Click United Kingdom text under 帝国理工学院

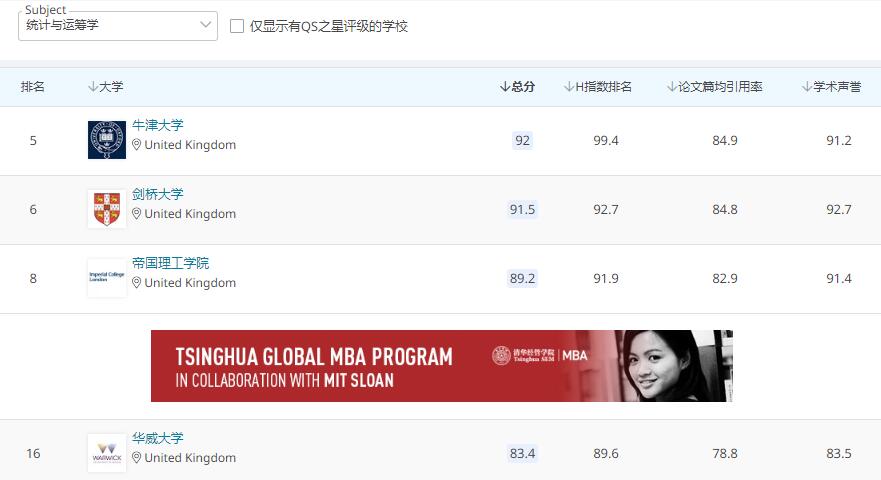pyautogui.click(x=190, y=283)
